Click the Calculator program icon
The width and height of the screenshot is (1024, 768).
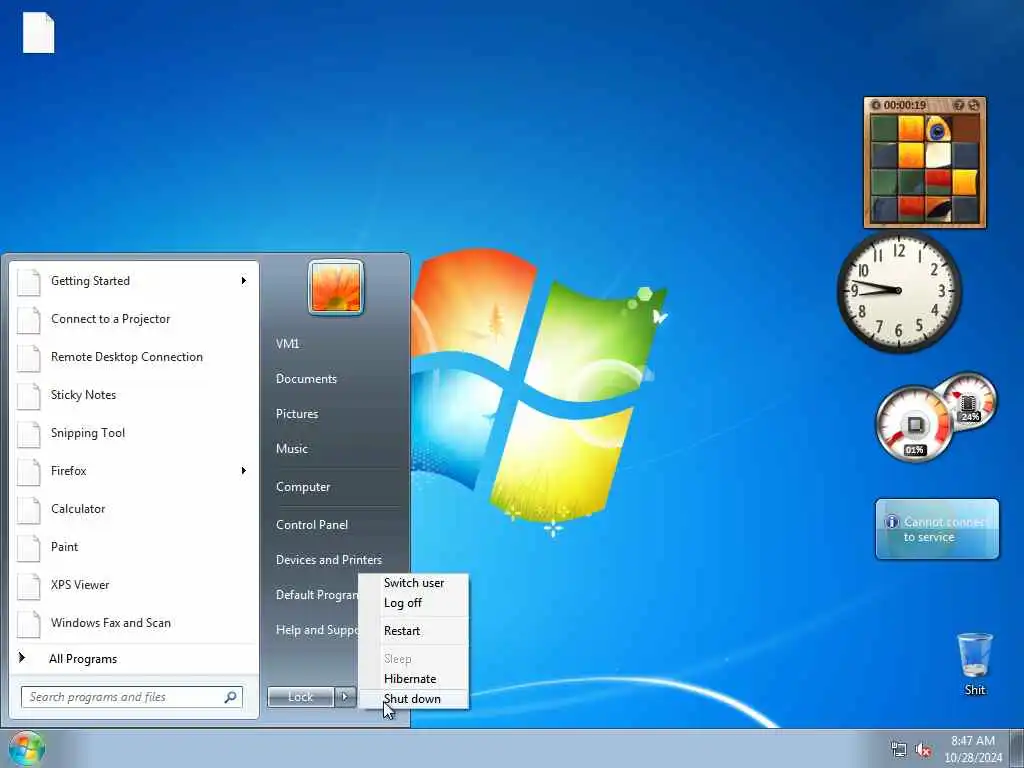pos(29,509)
